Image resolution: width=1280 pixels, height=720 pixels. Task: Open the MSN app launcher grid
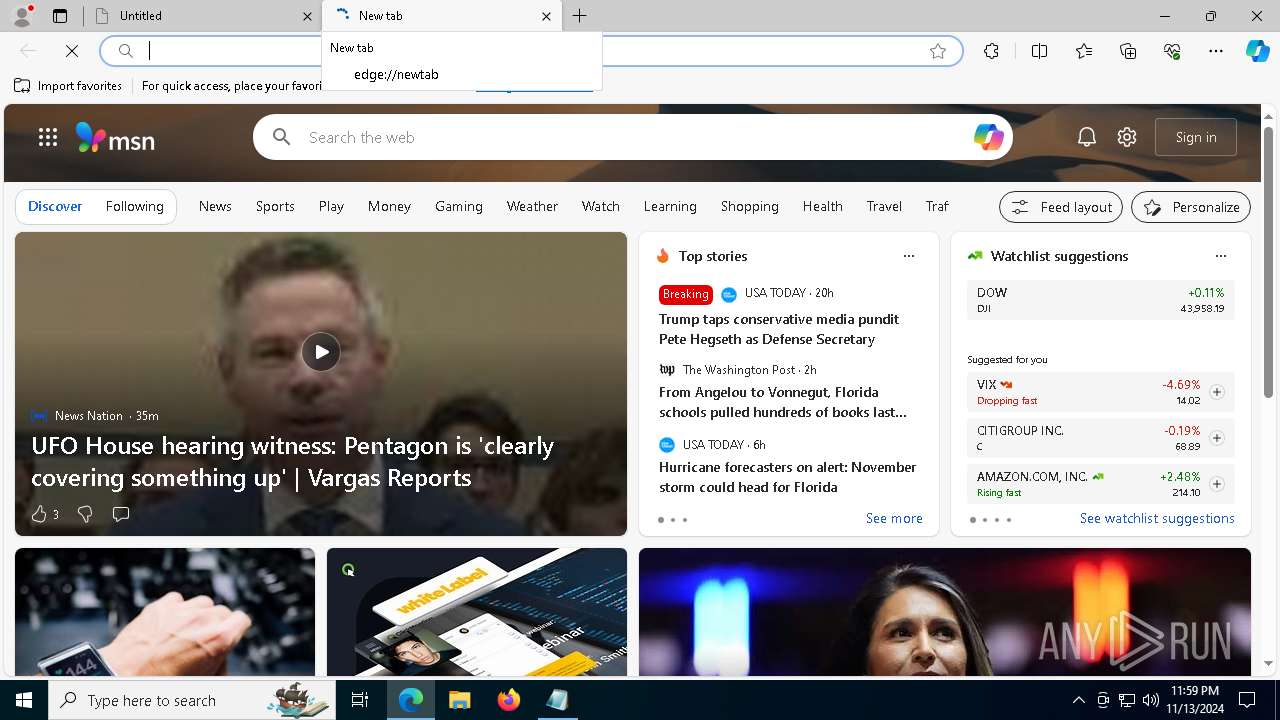pos(48,137)
